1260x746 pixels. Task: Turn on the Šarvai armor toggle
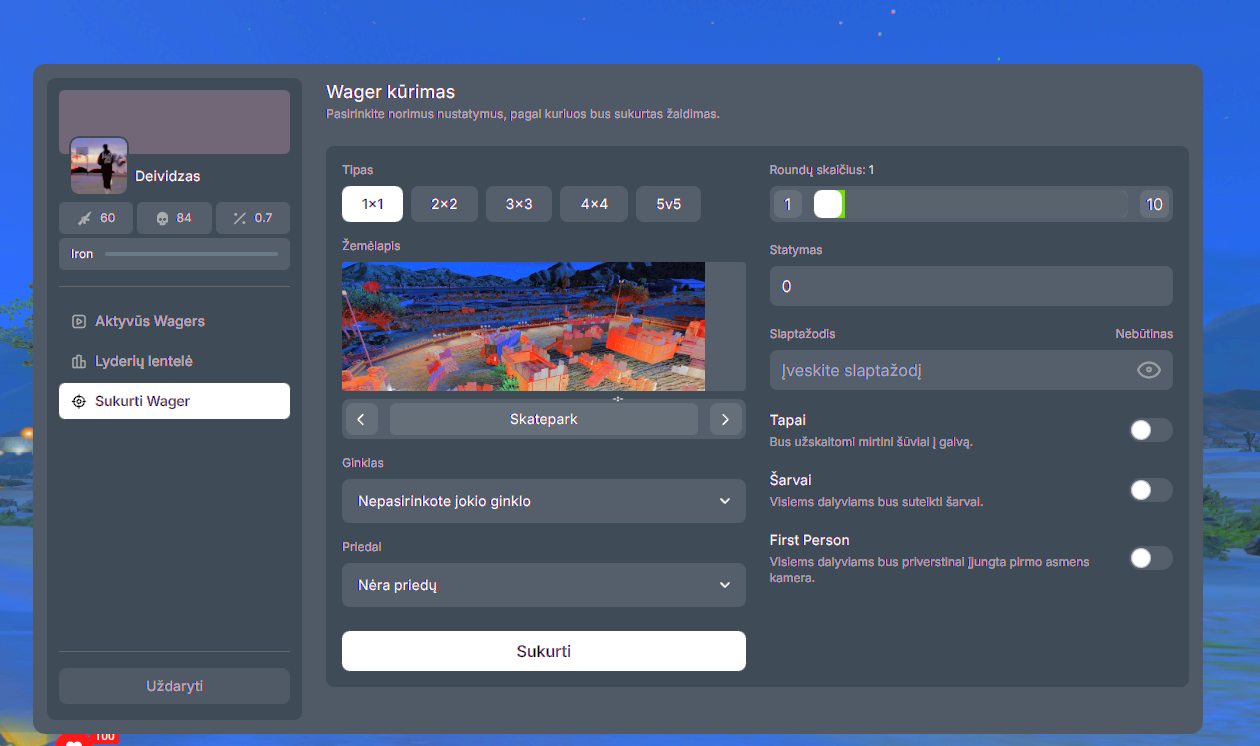point(1150,490)
